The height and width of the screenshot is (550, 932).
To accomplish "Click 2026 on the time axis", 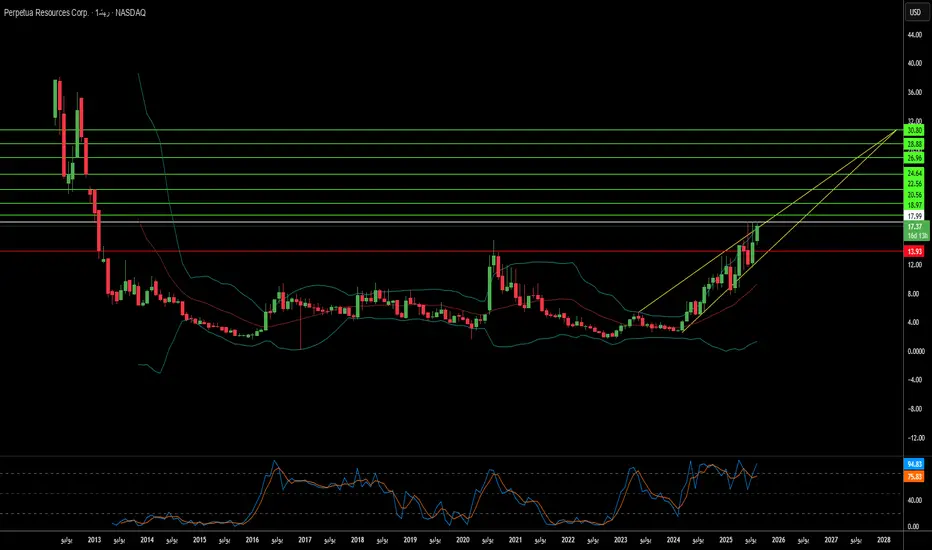I will [x=778, y=540].
